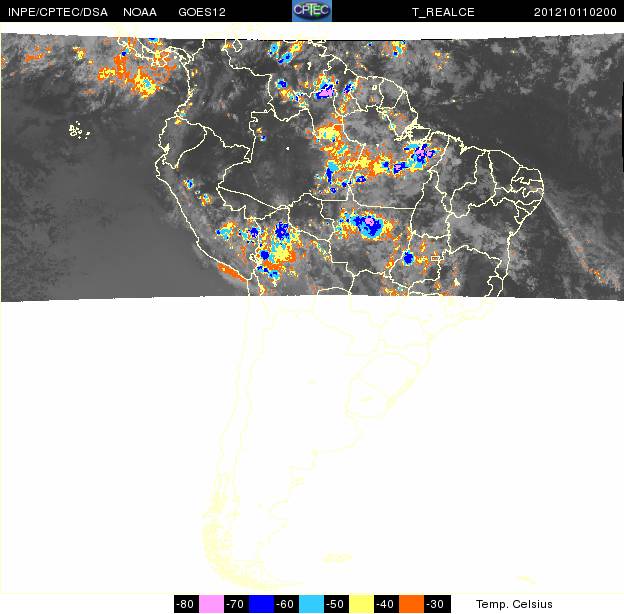The image size is (624, 614).
Task: Click the -70 legend label
Action: [236, 604]
